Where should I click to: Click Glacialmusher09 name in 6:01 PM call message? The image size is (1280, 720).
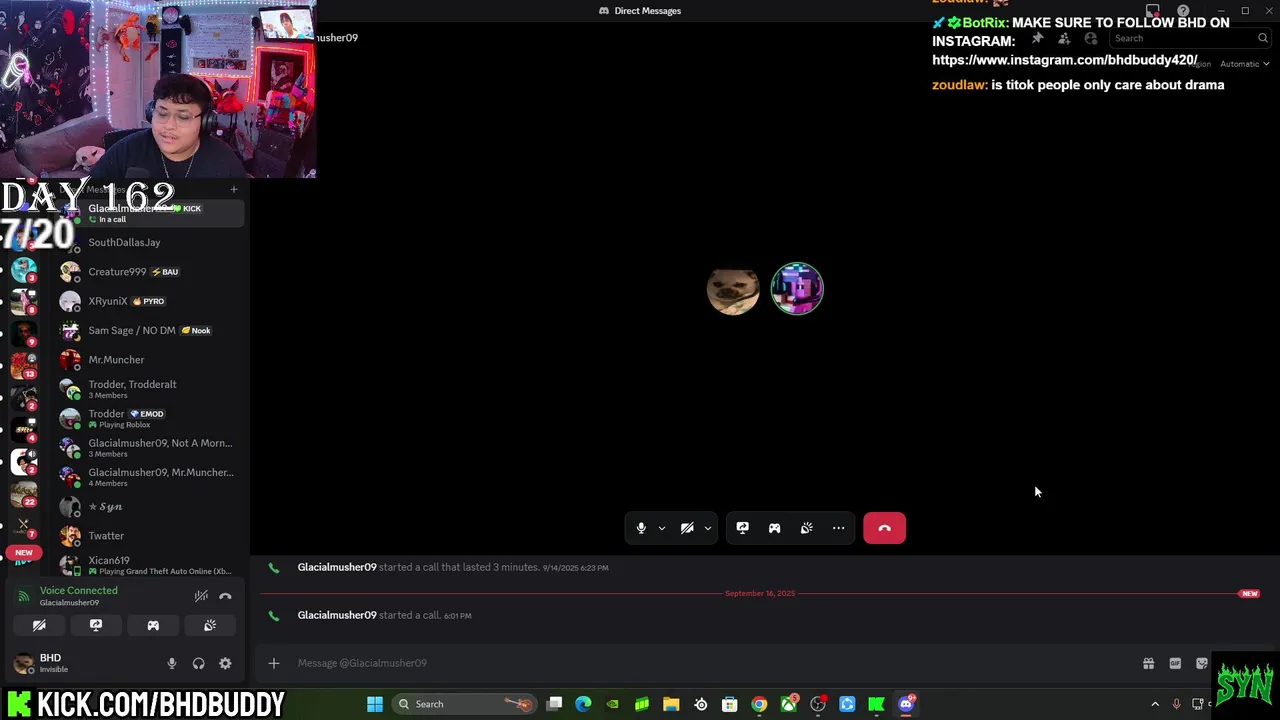[x=337, y=615]
